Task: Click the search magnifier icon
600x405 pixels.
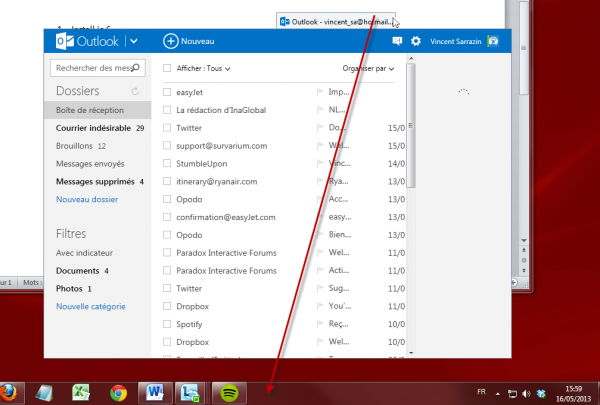Action: pos(135,68)
